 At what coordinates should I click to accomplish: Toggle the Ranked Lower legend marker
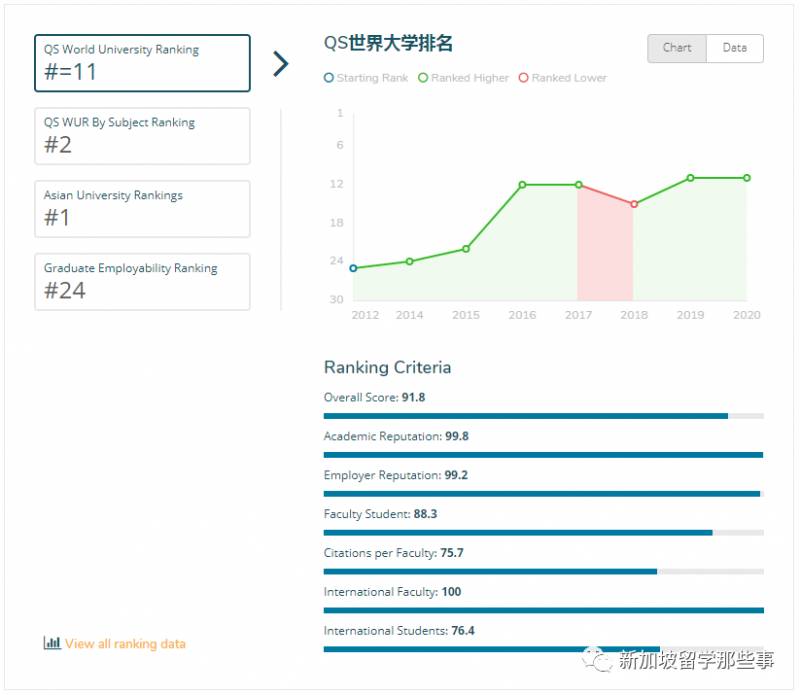tap(523, 78)
